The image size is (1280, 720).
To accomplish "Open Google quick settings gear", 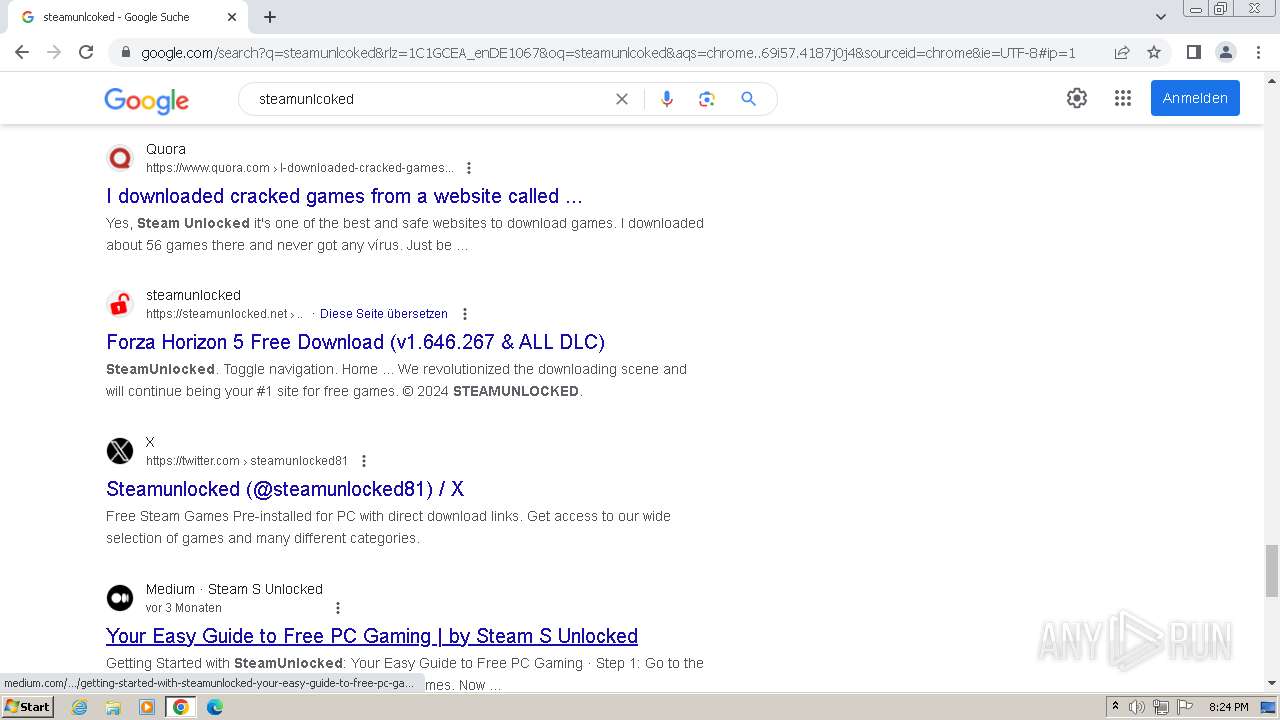I will coord(1077,98).
